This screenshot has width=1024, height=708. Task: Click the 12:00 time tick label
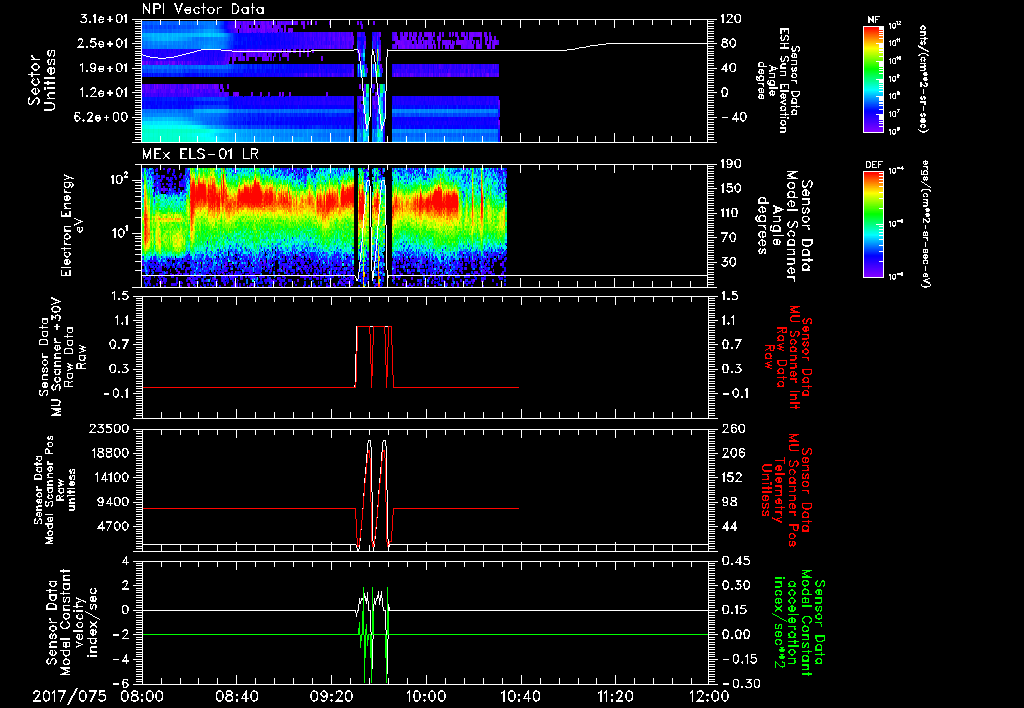pos(709,696)
